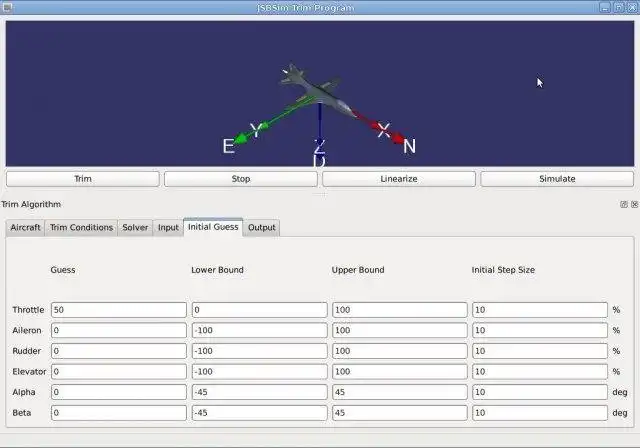Select the Elevator upper bound field

click(400, 371)
